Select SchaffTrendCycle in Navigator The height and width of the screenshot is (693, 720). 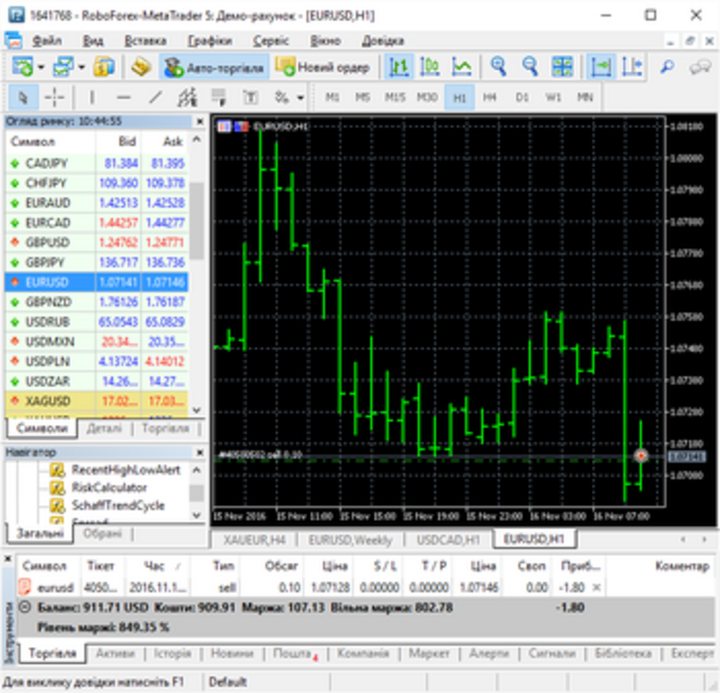(118, 506)
